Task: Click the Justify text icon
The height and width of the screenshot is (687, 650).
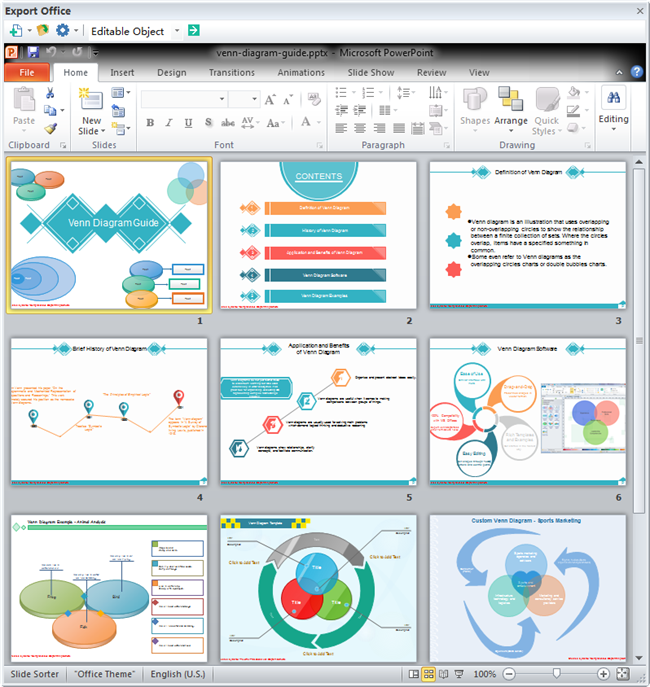Action: 399,128
